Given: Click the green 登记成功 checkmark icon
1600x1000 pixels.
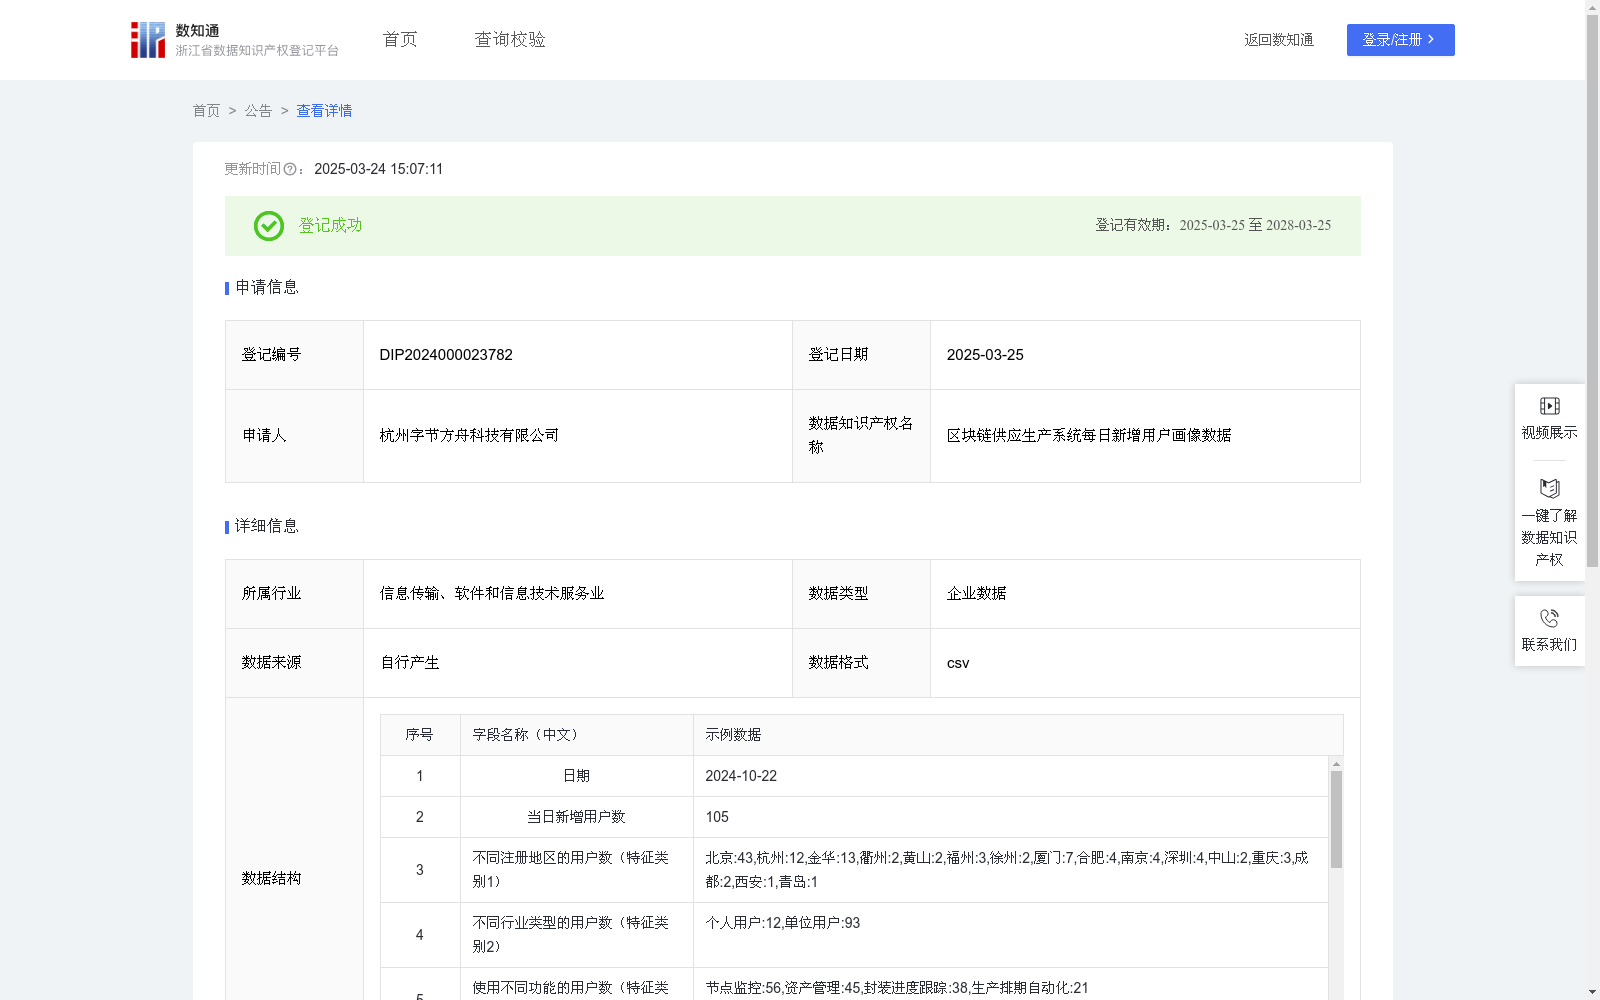Looking at the screenshot, I should 268,226.
